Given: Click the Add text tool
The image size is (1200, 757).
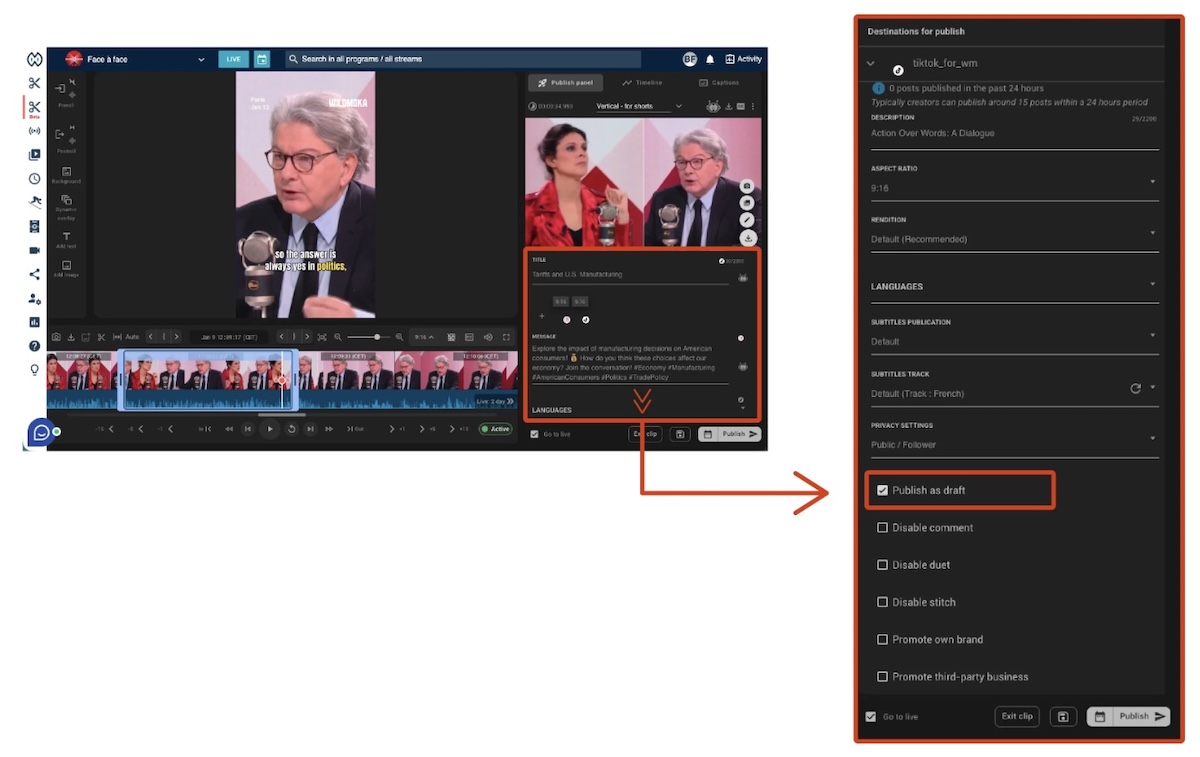Looking at the screenshot, I should [66, 239].
